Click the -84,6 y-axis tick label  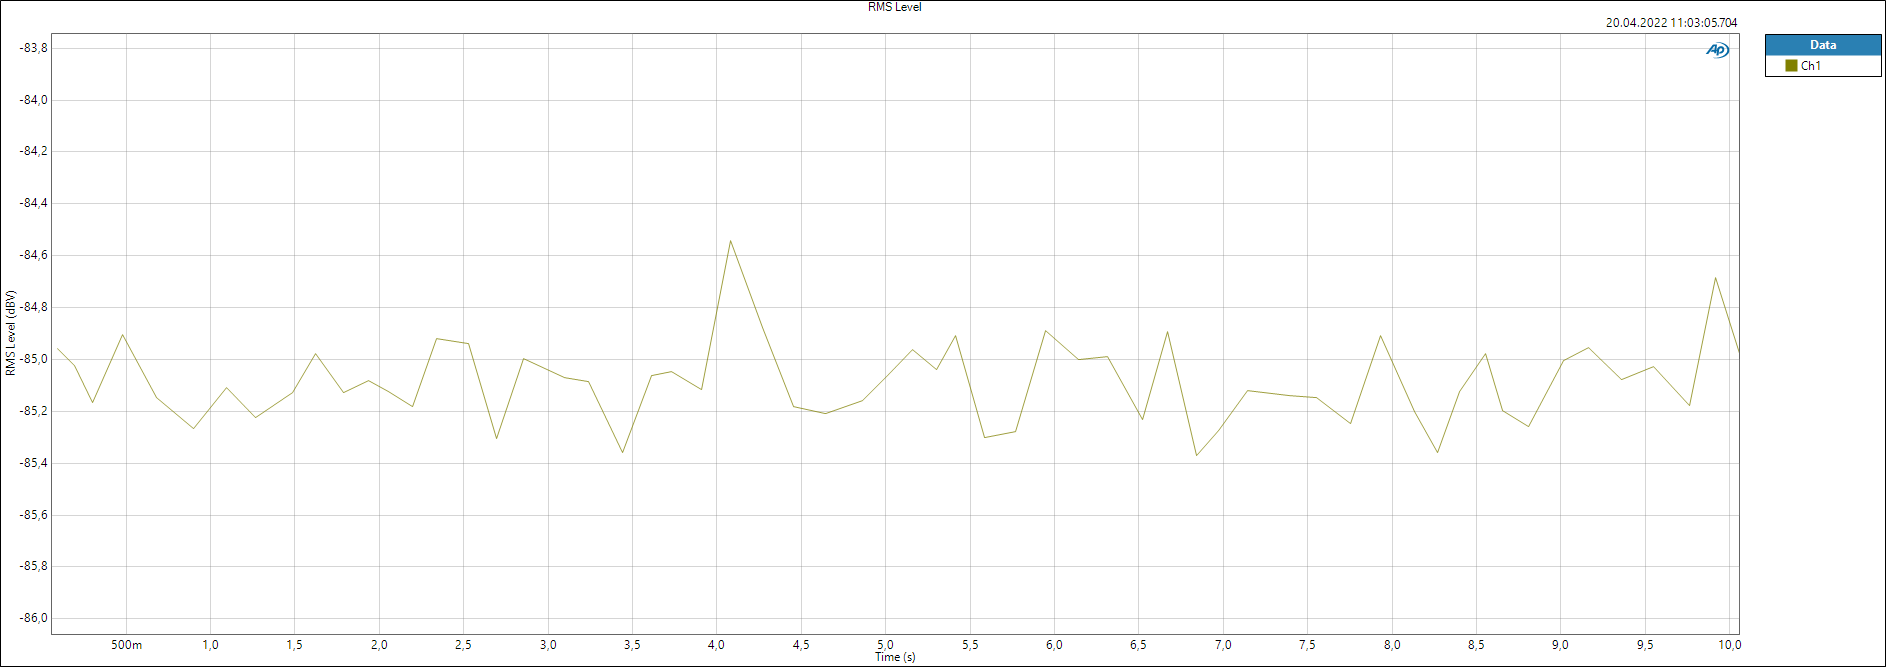[x=33, y=255]
